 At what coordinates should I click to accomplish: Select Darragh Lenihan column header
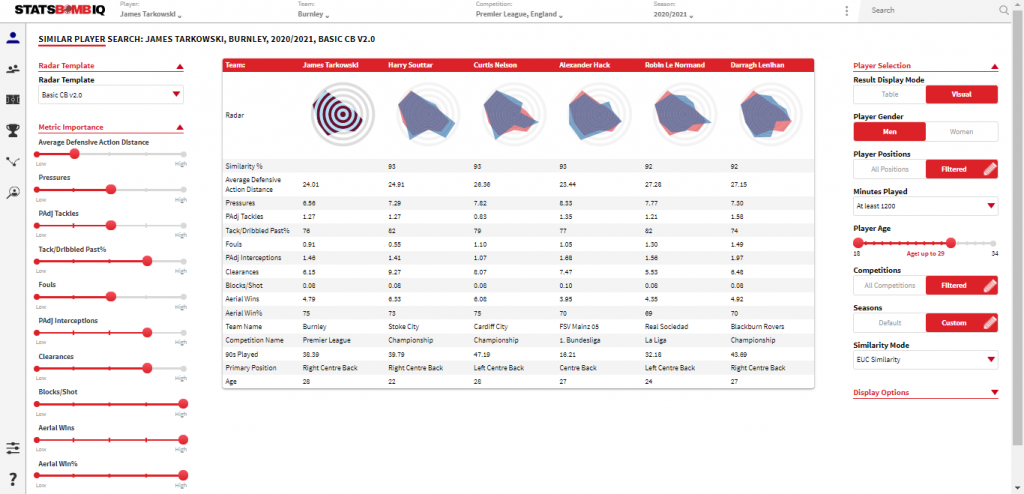point(756,65)
